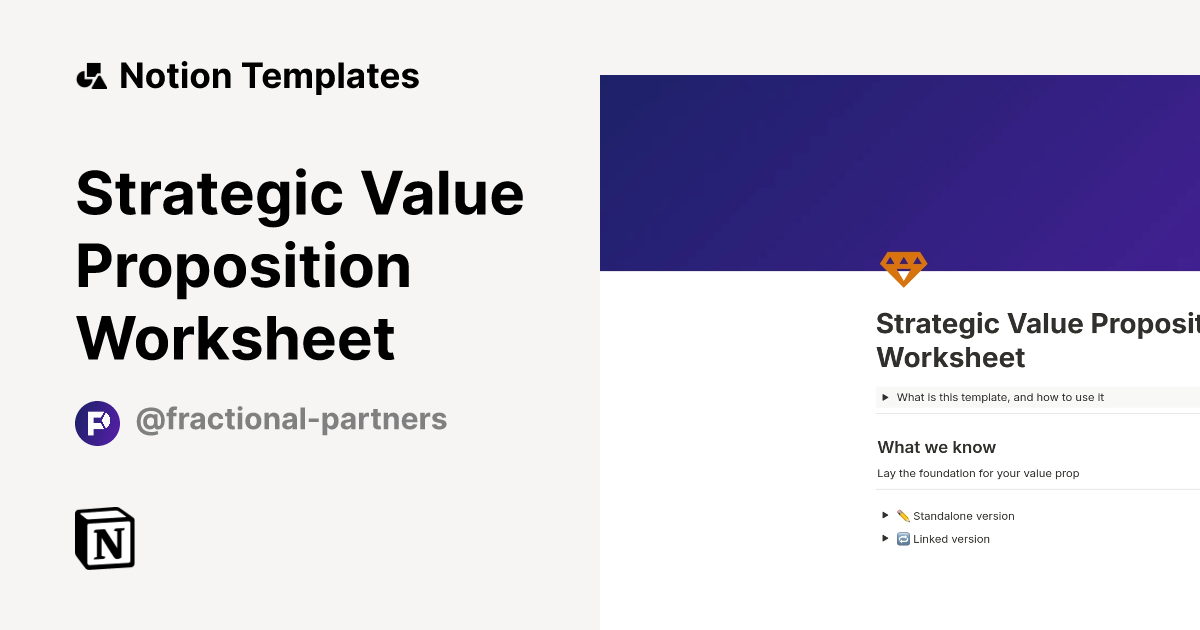The height and width of the screenshot is (630, 1200).
Task: Click the page icon above the worksheet title
Action: [x=903, y=268]
